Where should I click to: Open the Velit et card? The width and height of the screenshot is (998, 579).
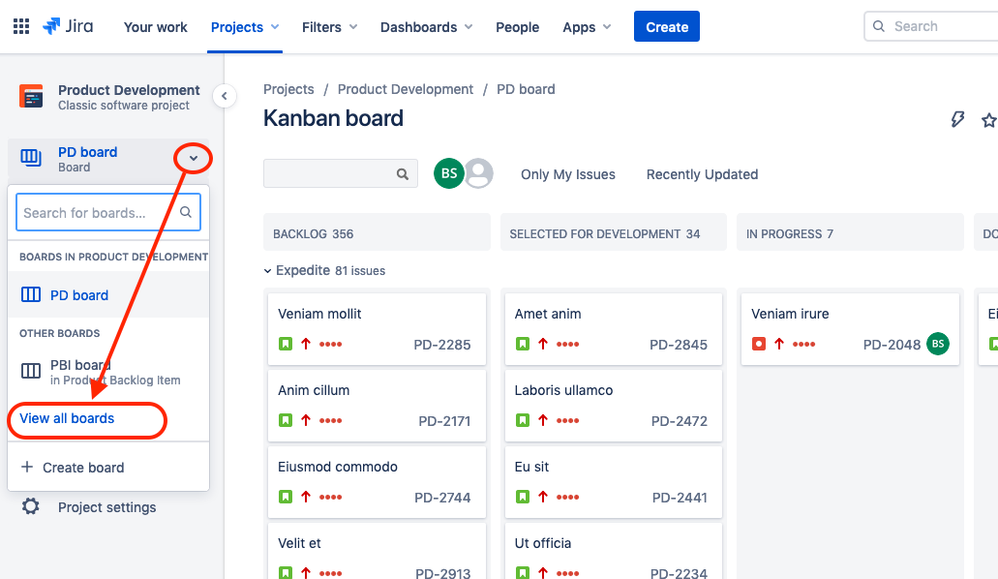tap(377, 551)
